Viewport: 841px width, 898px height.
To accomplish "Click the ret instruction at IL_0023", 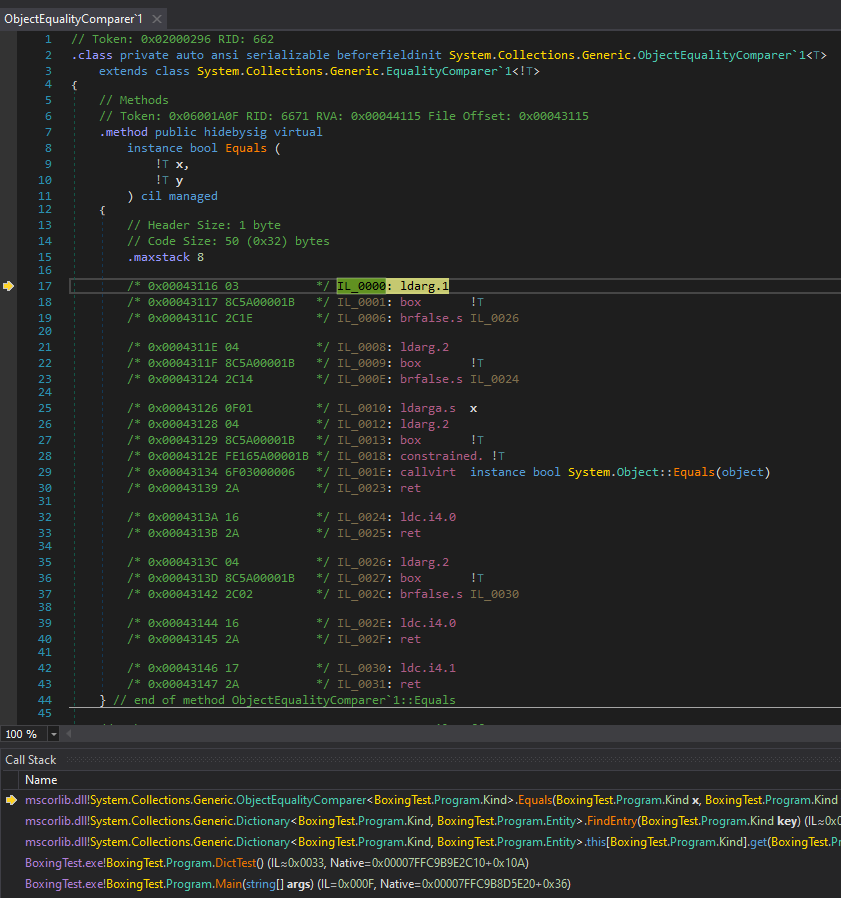I will click(x=410, y=488).
